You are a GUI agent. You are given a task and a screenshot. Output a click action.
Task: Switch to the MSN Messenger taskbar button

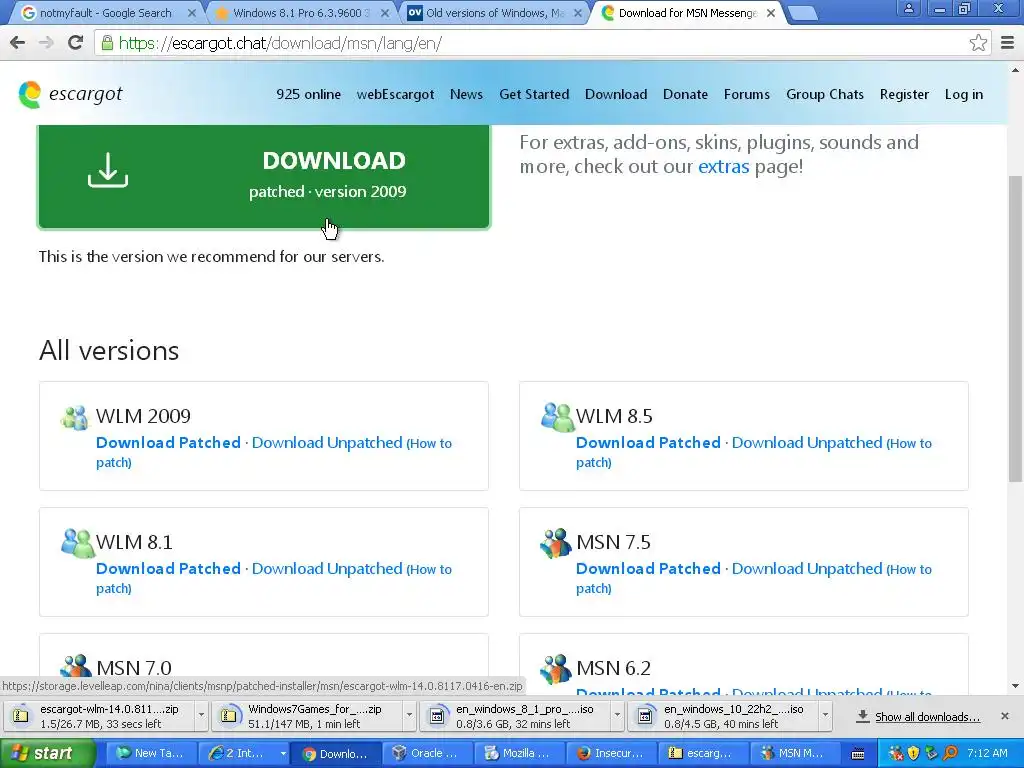coord(795,754)
